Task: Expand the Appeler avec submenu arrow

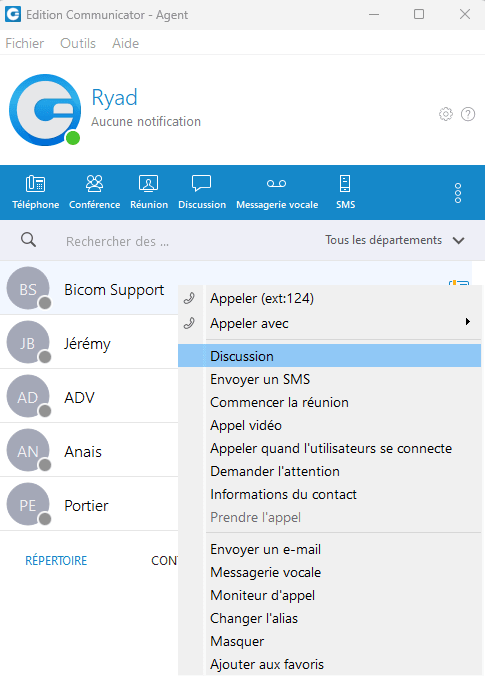Action: (467, 322)
